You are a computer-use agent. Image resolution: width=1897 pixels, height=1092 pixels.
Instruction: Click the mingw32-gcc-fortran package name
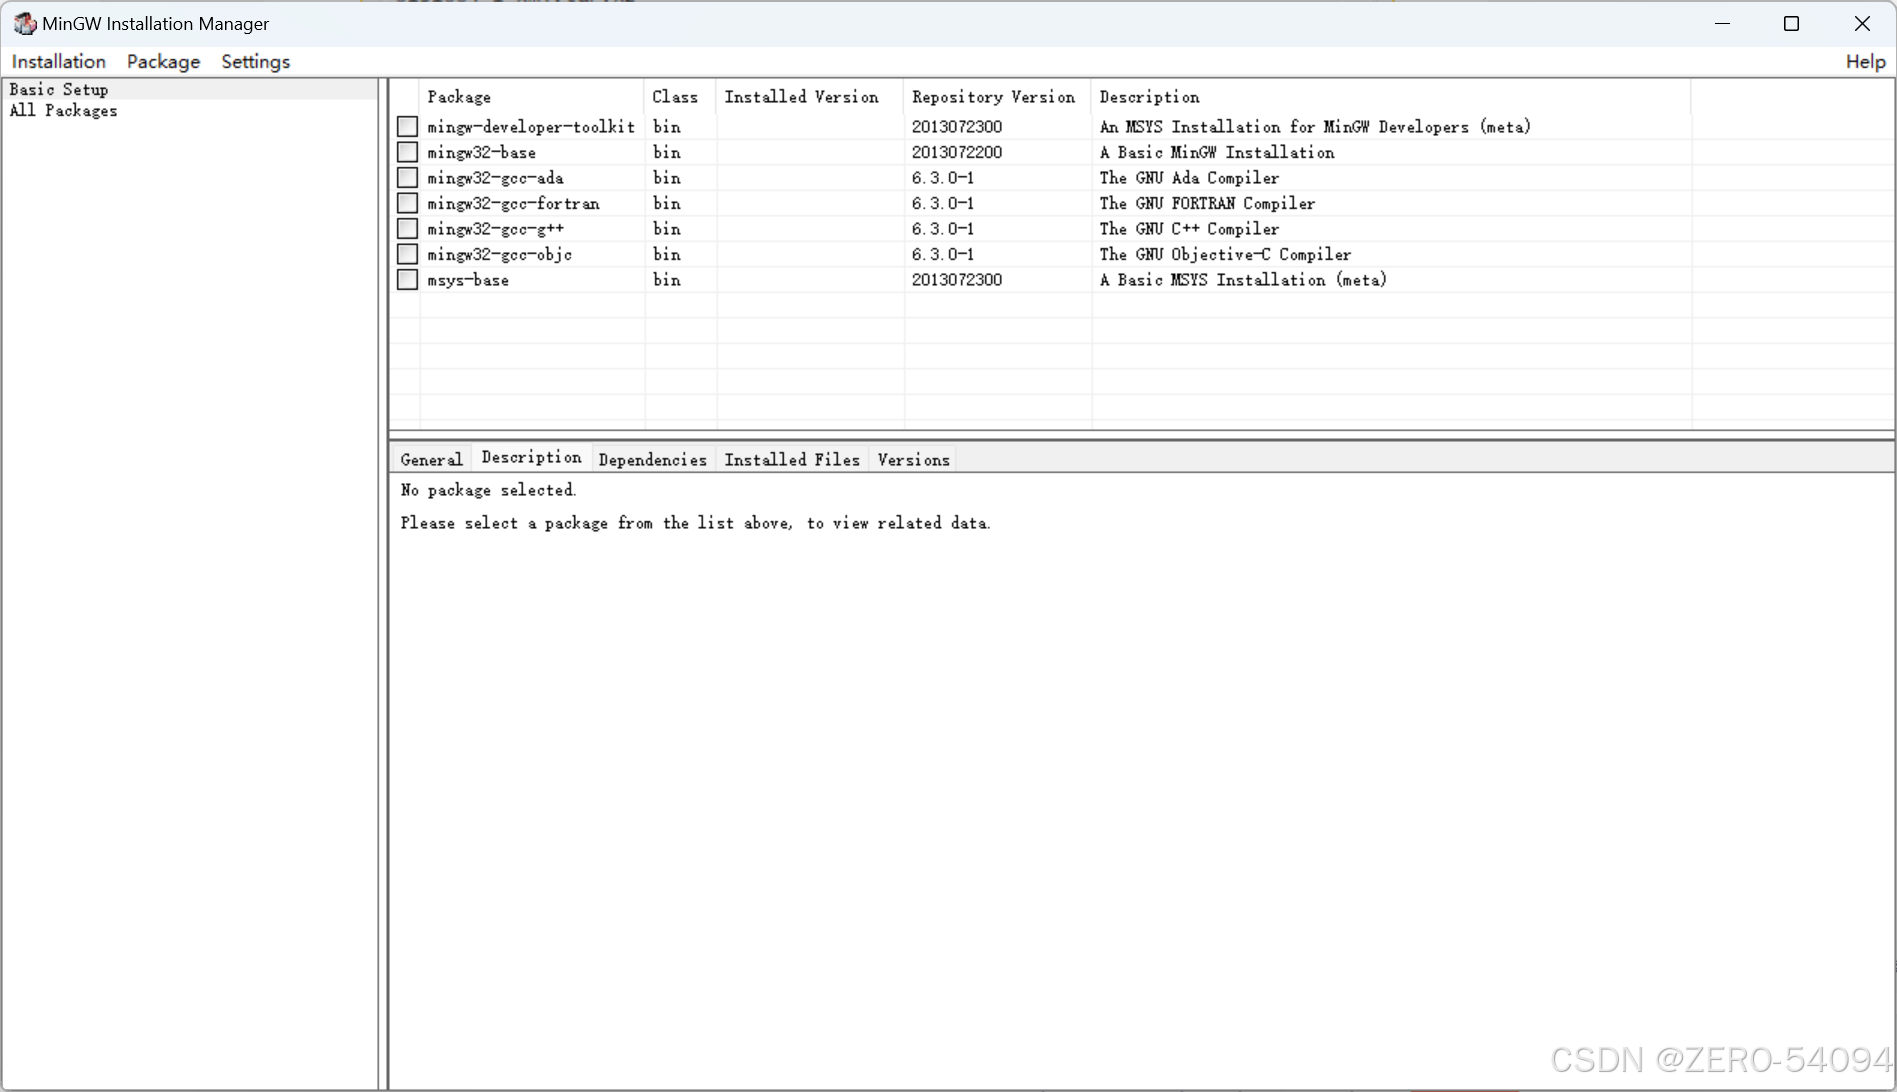(x=513, y=203)
